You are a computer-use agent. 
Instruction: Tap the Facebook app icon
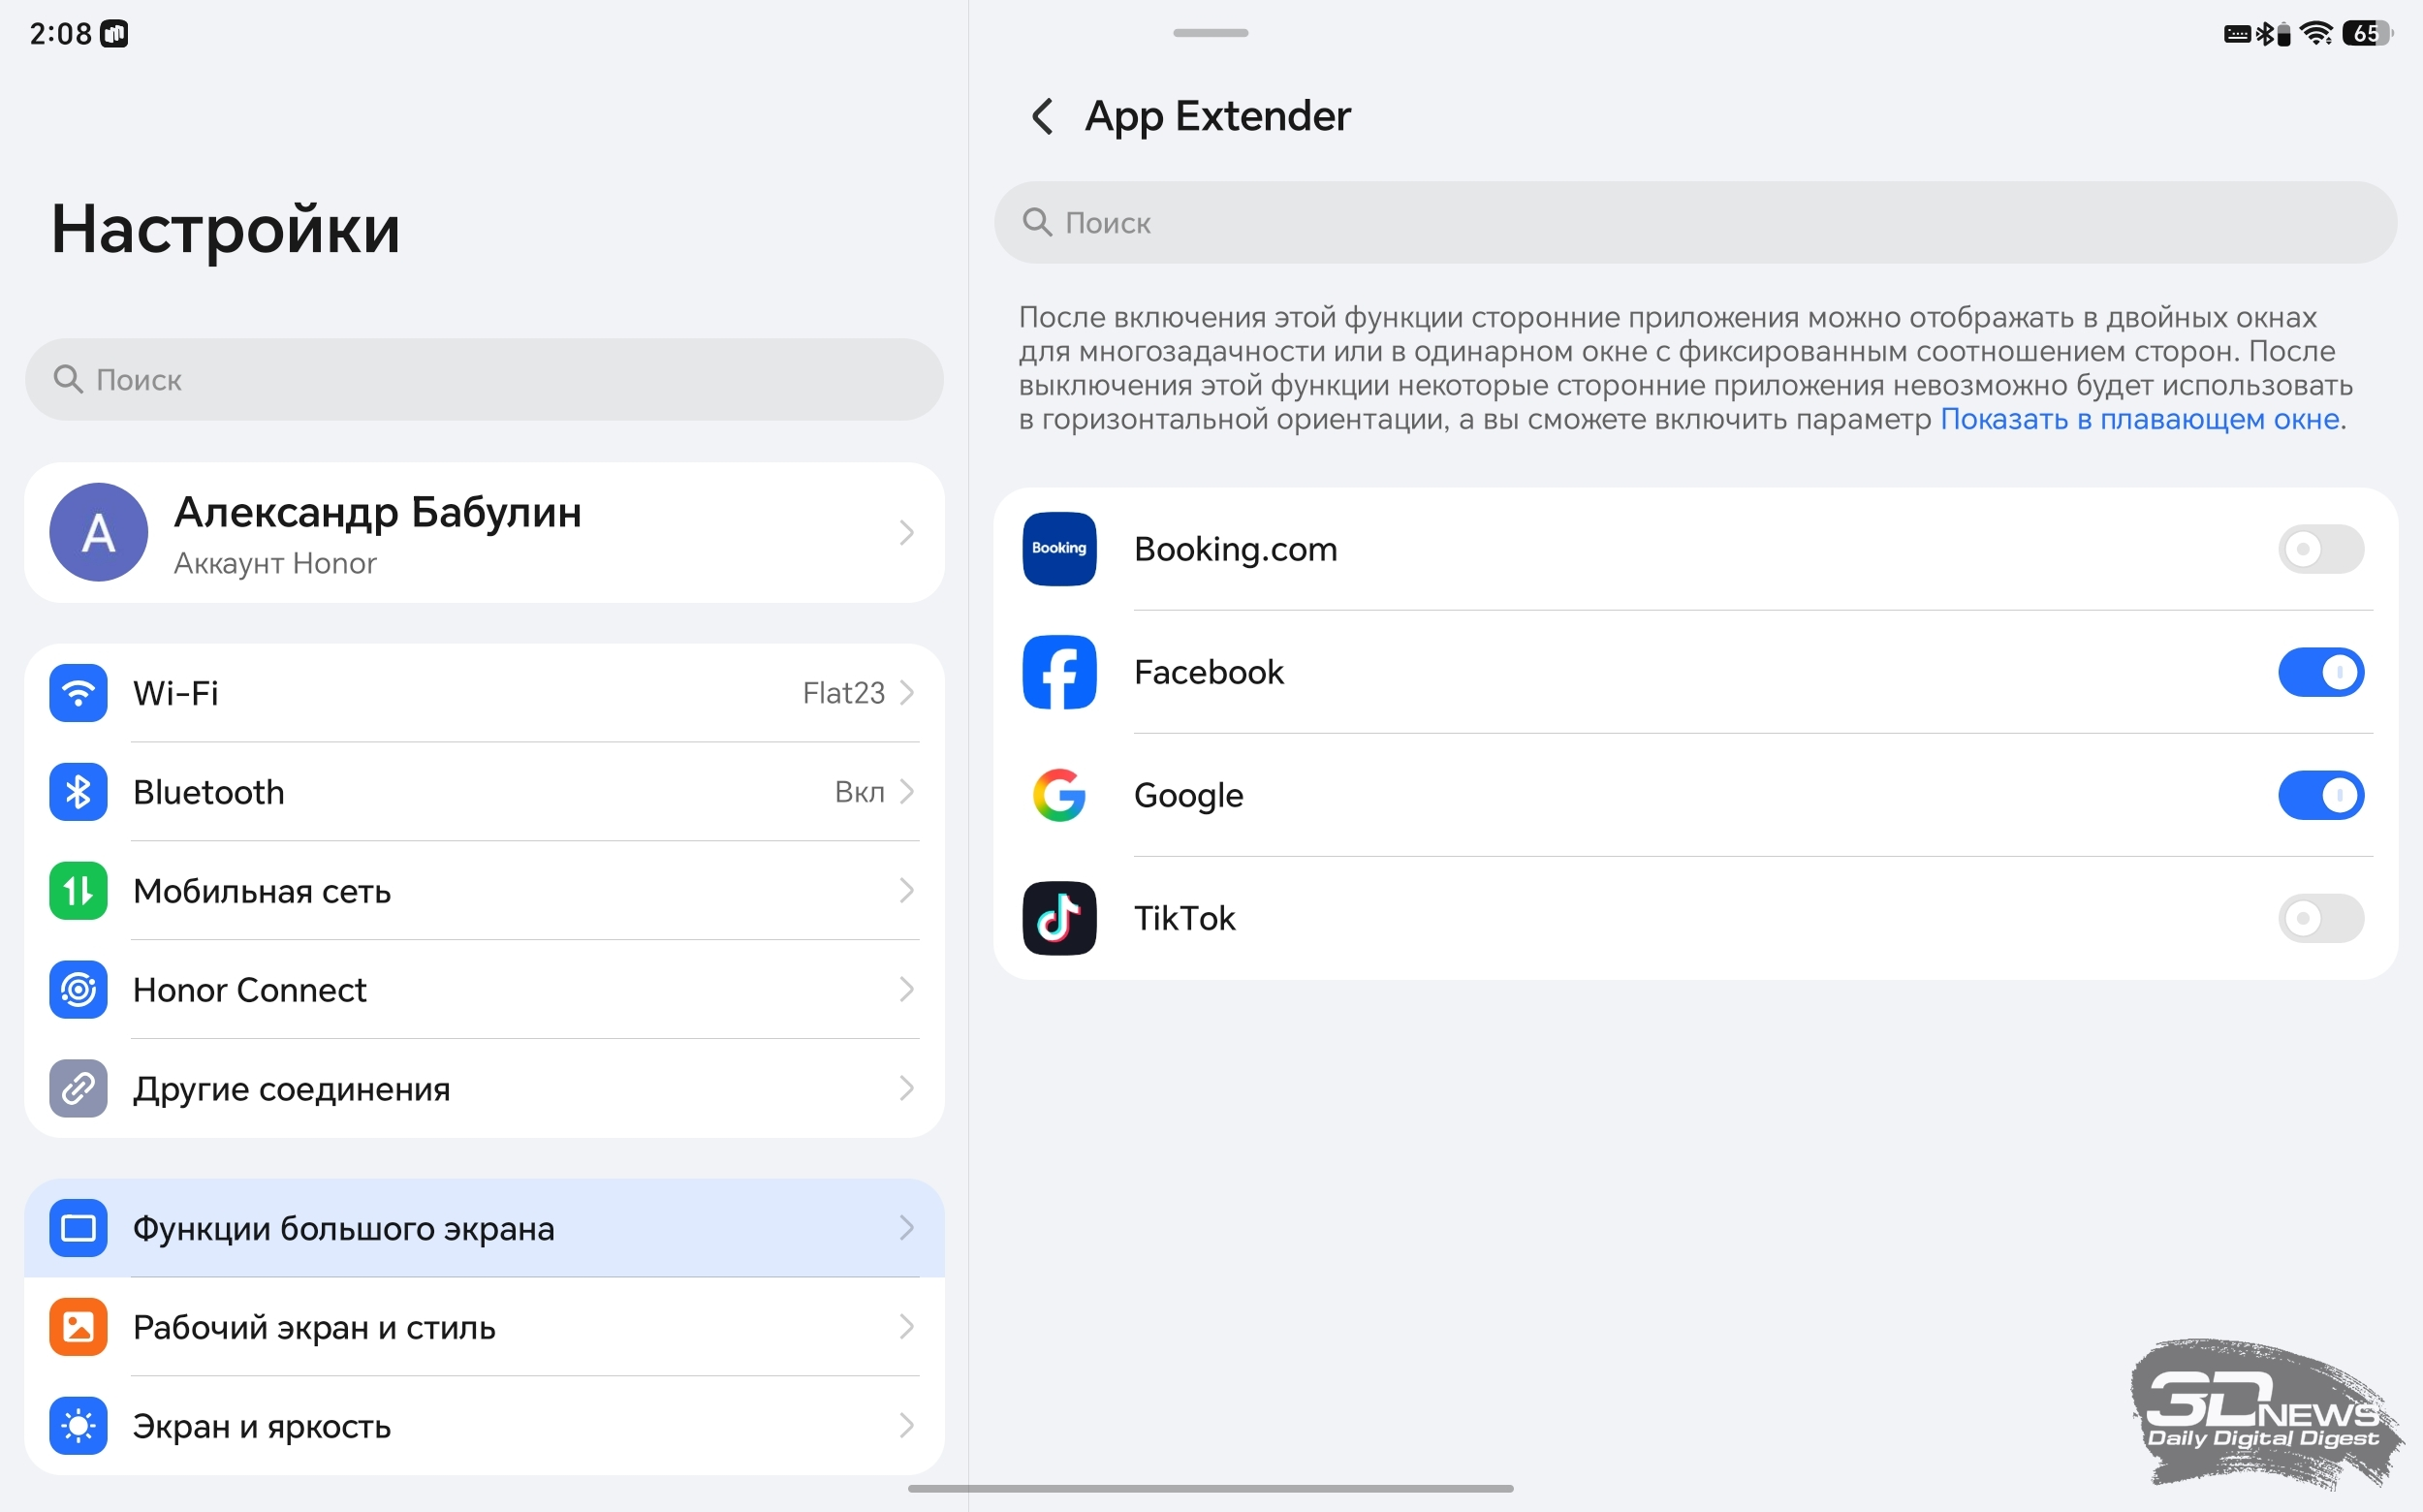[x=1059, y=672]
